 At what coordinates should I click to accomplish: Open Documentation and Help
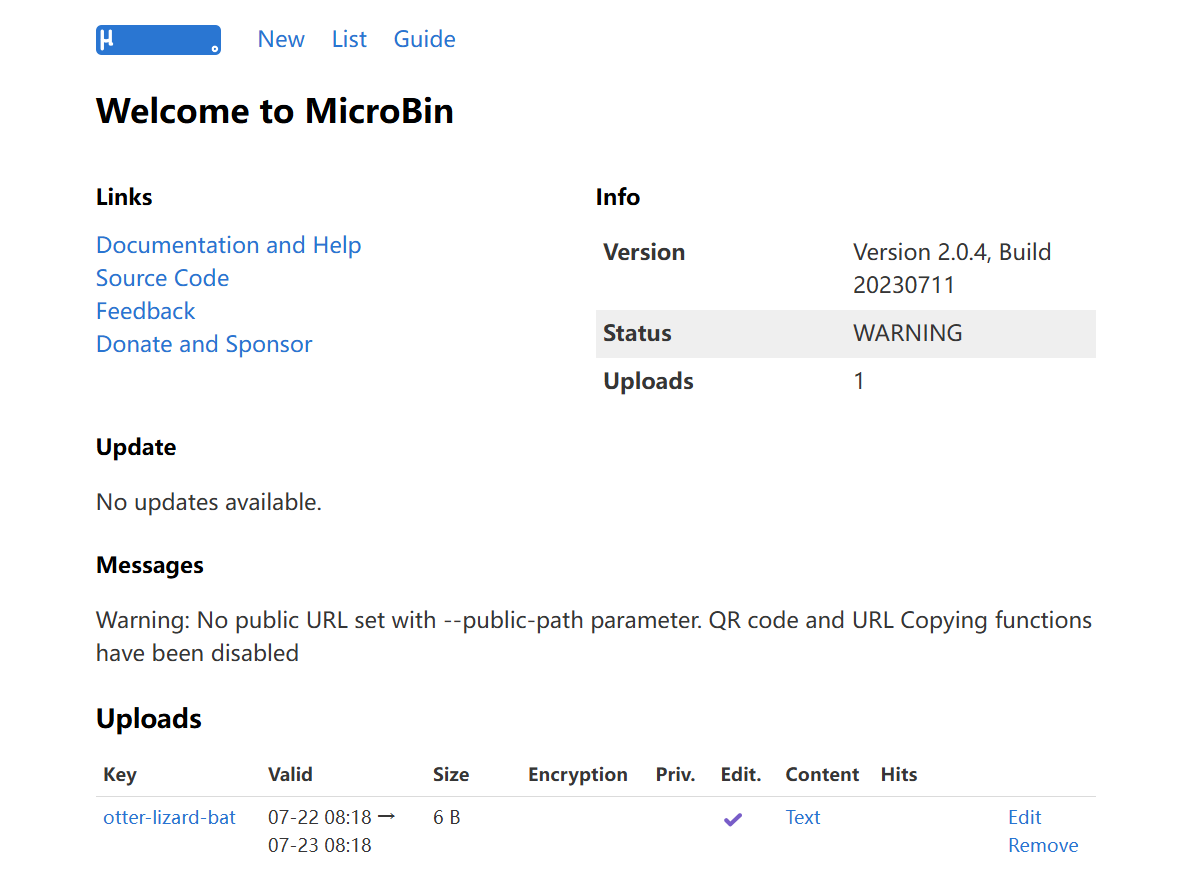228,245
